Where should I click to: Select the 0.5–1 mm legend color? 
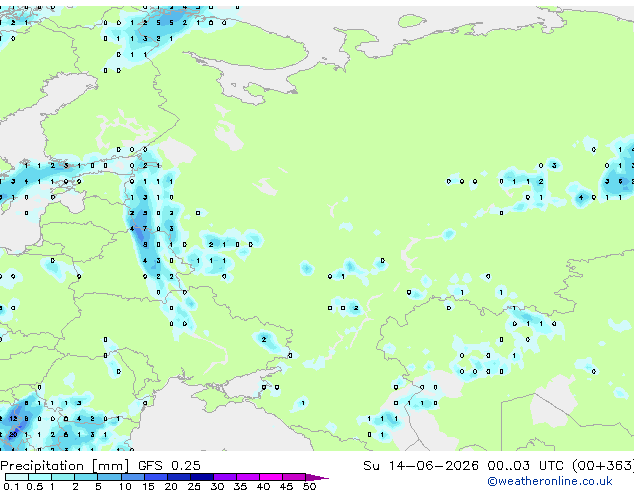[40, 477]
